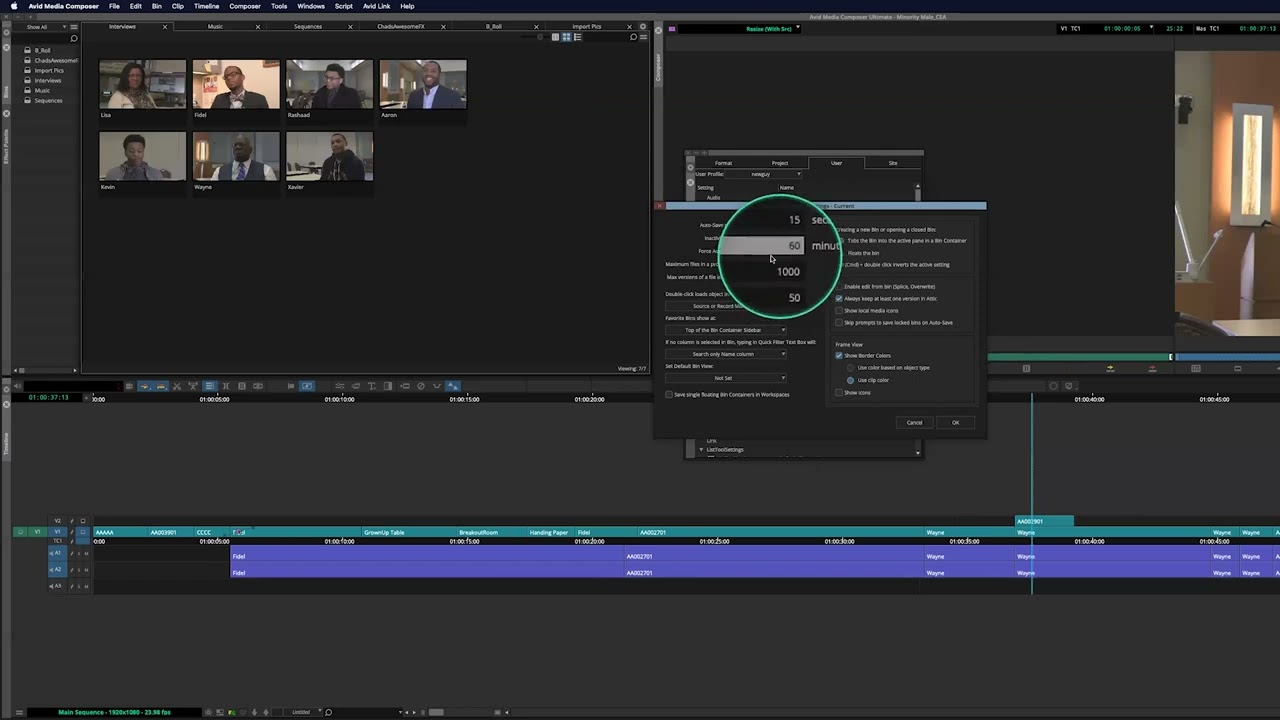The image size is (1280, 720).
Task: Open the Avid Link menu
Action: 376,6
